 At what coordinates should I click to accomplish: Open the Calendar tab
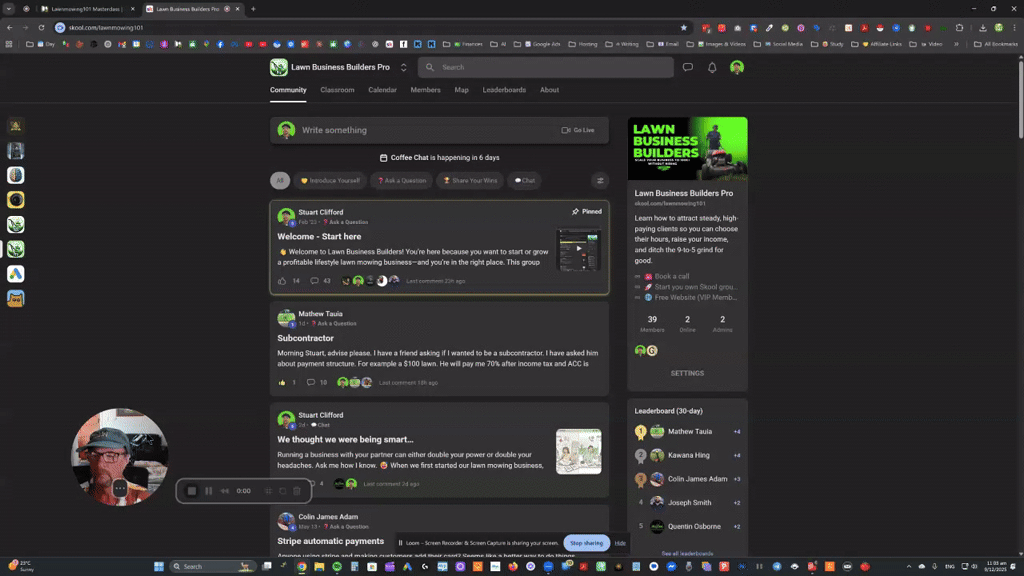coord(383,90)
